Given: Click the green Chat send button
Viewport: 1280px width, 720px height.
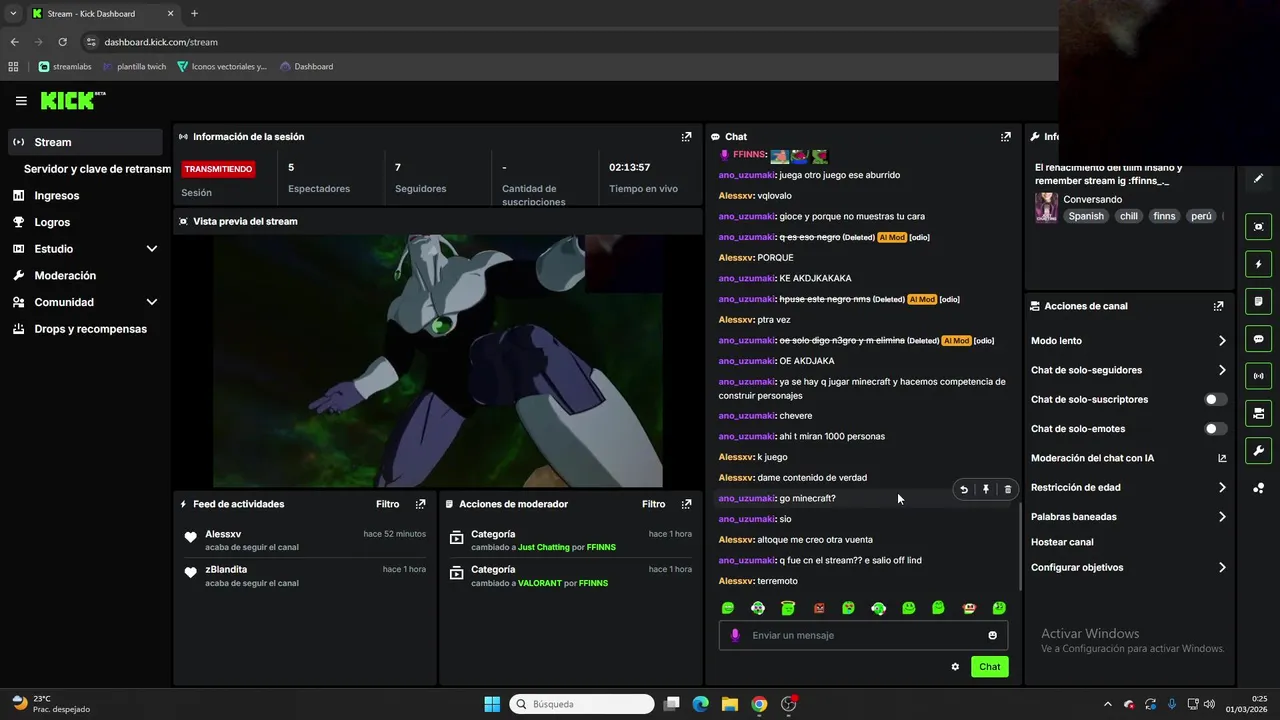Looking at the screenshot, I should [x=989, y=667].
